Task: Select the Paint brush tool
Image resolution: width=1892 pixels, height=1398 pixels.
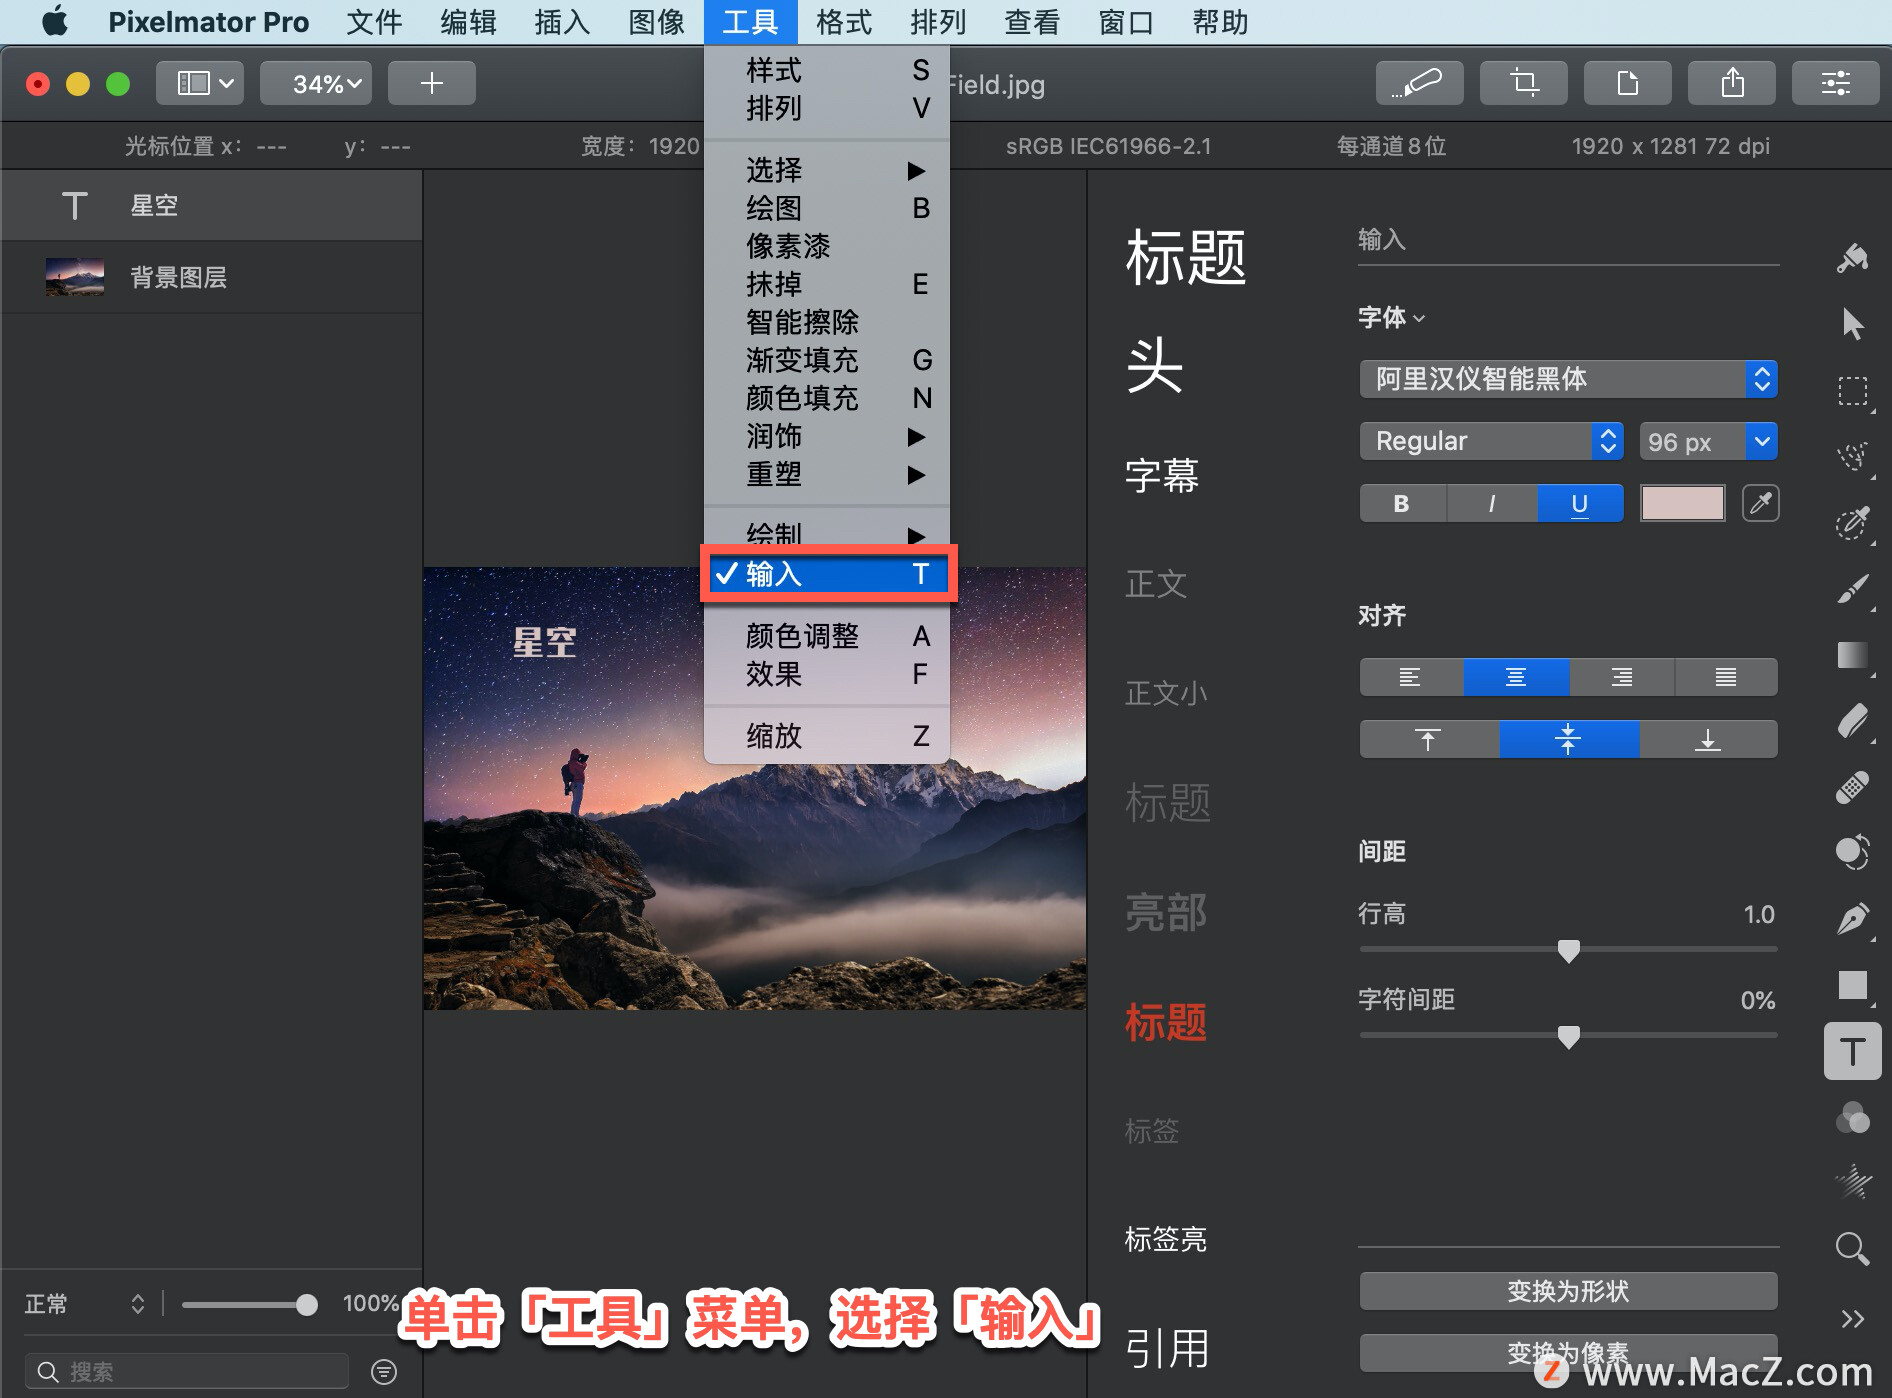Action: [1852, 588]
